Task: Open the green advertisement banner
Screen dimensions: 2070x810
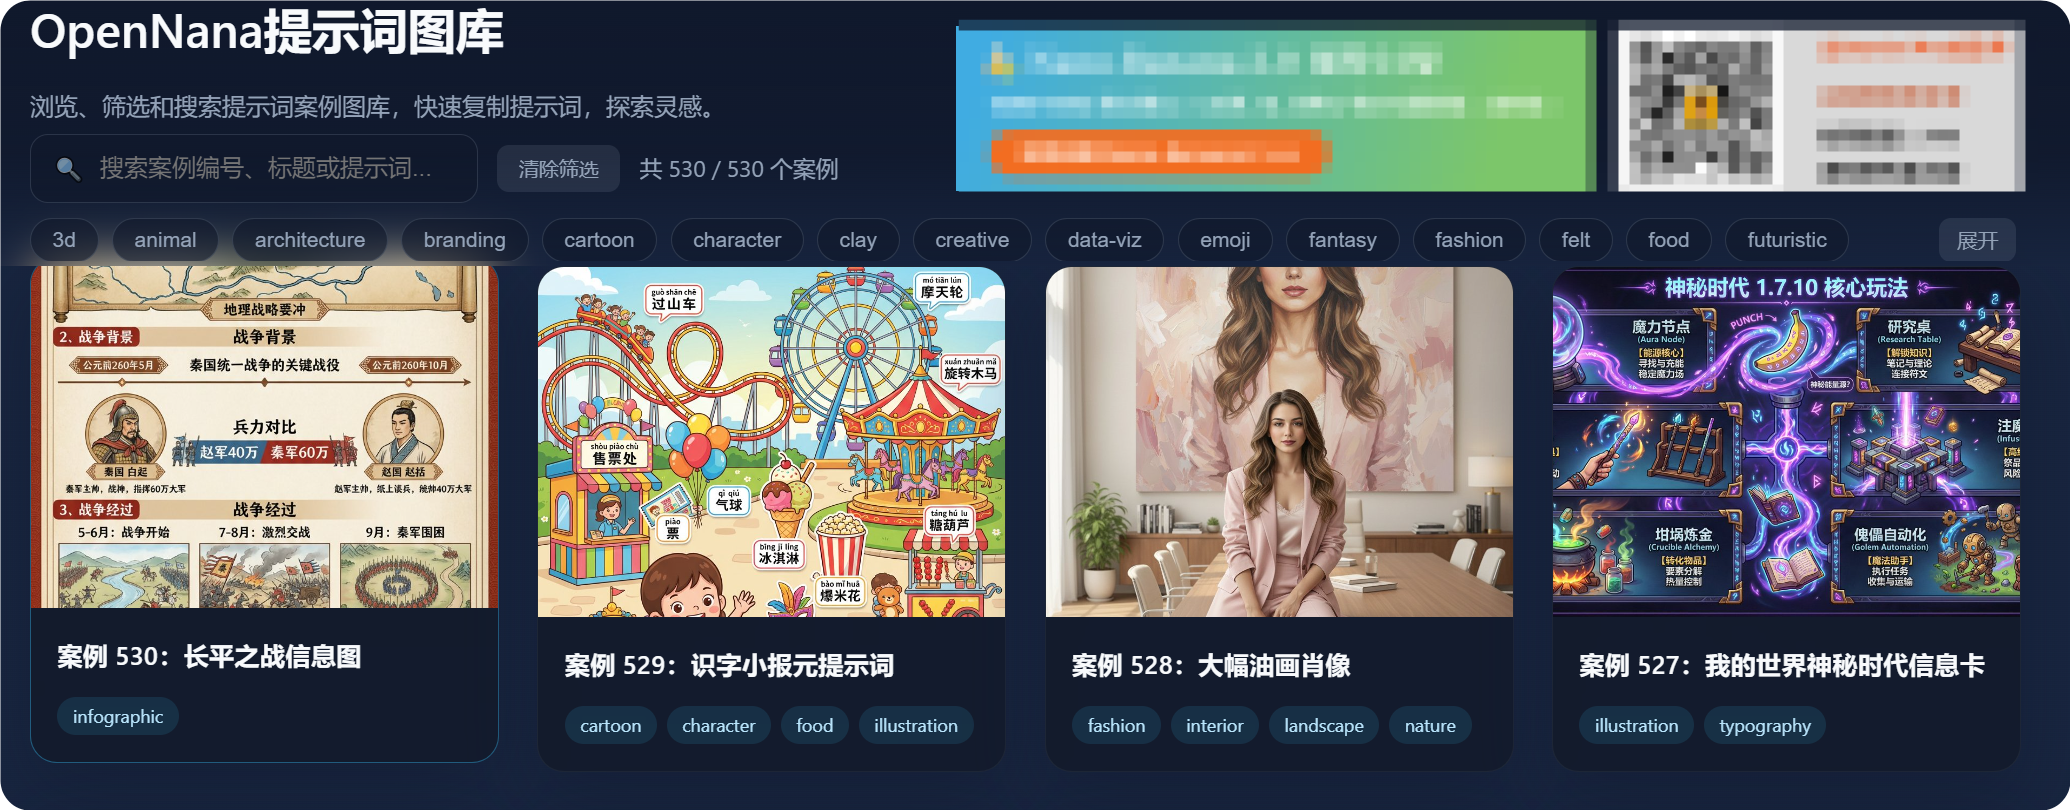Action: click(1276, 106)
